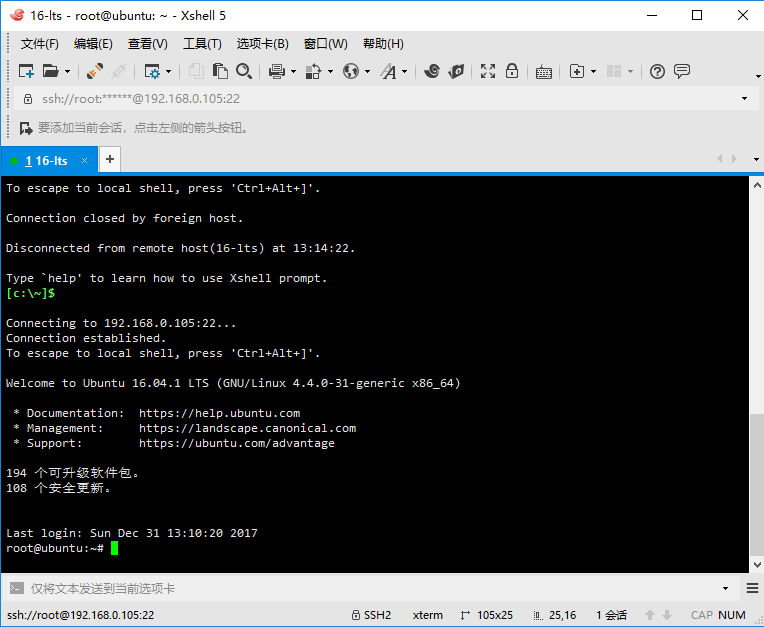
Task: Click the Lock screen padlock icon
Action: pos(512,71)
